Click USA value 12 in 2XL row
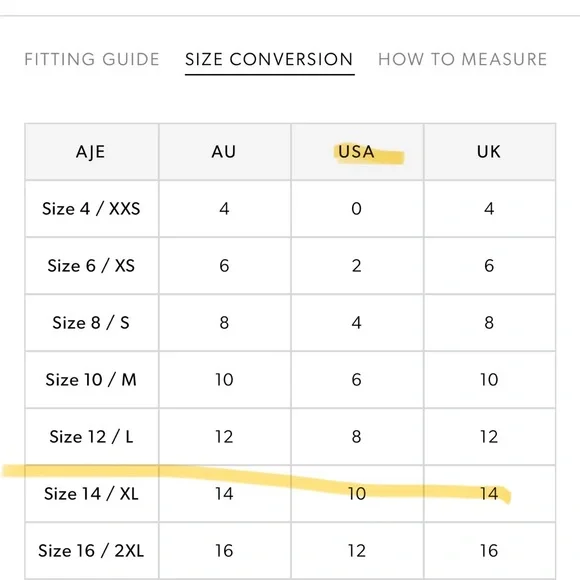Viewport: 580px width, 580px height. [357, 551]
